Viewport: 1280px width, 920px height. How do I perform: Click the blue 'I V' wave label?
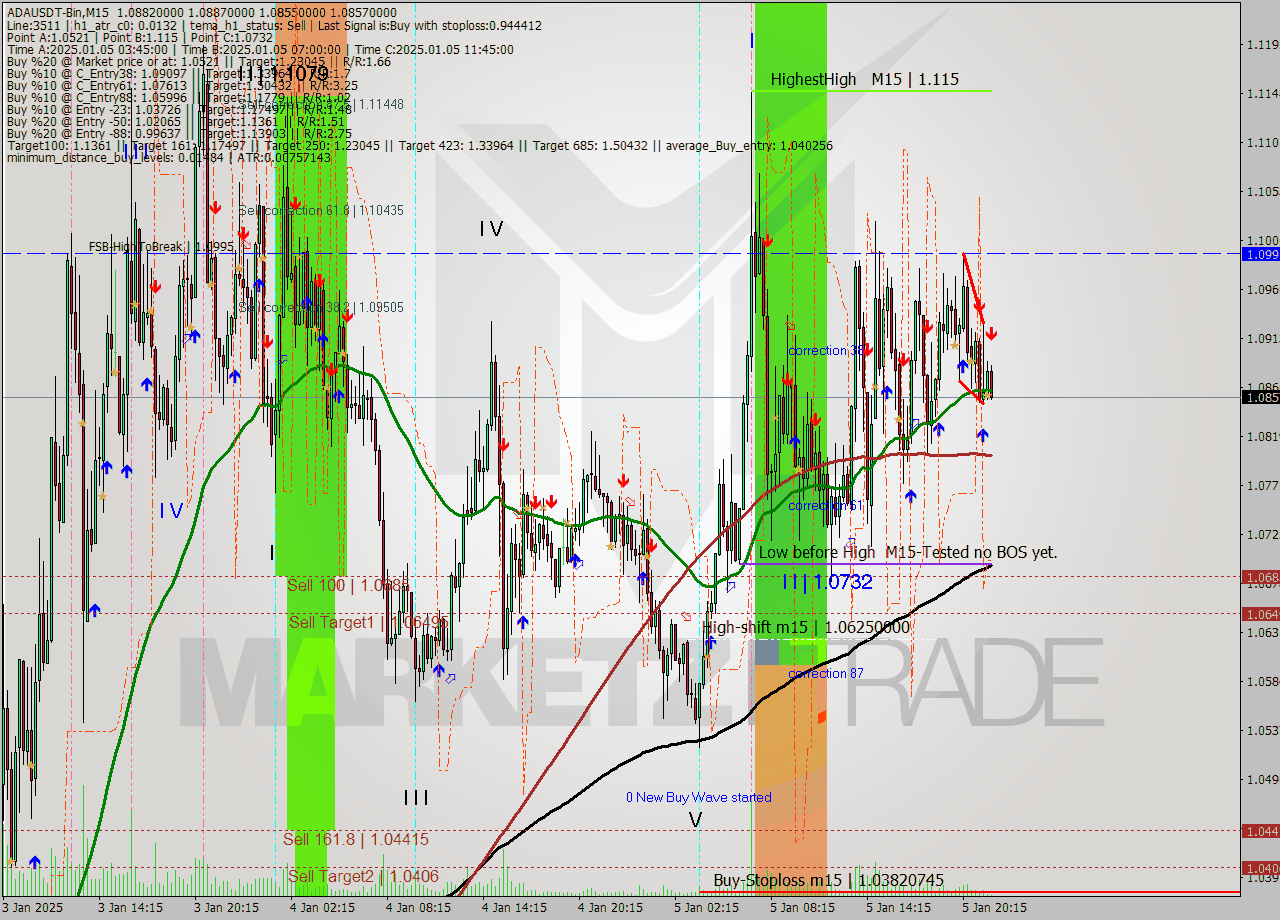[x=171, y=511]
